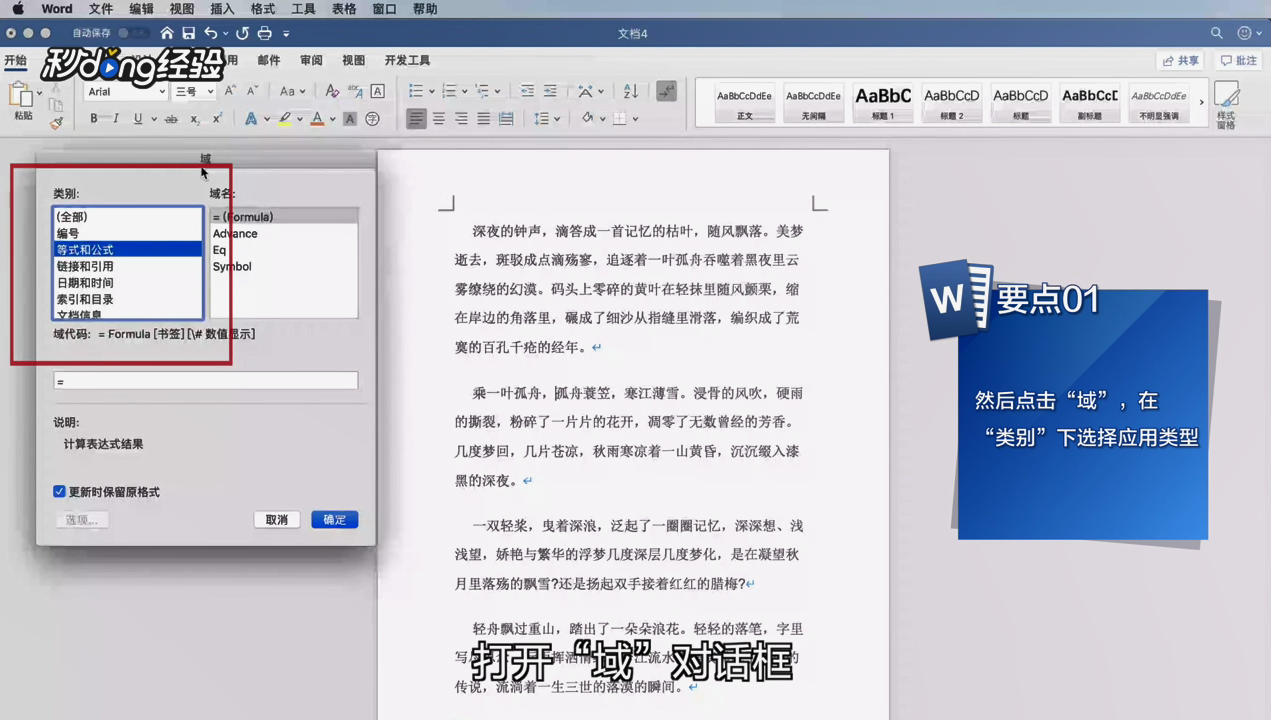The width and height of the screenshot is (1271, 720).
Task: Switch to the 邮件 ribbon tab
Action: click(x=269, y=61)
